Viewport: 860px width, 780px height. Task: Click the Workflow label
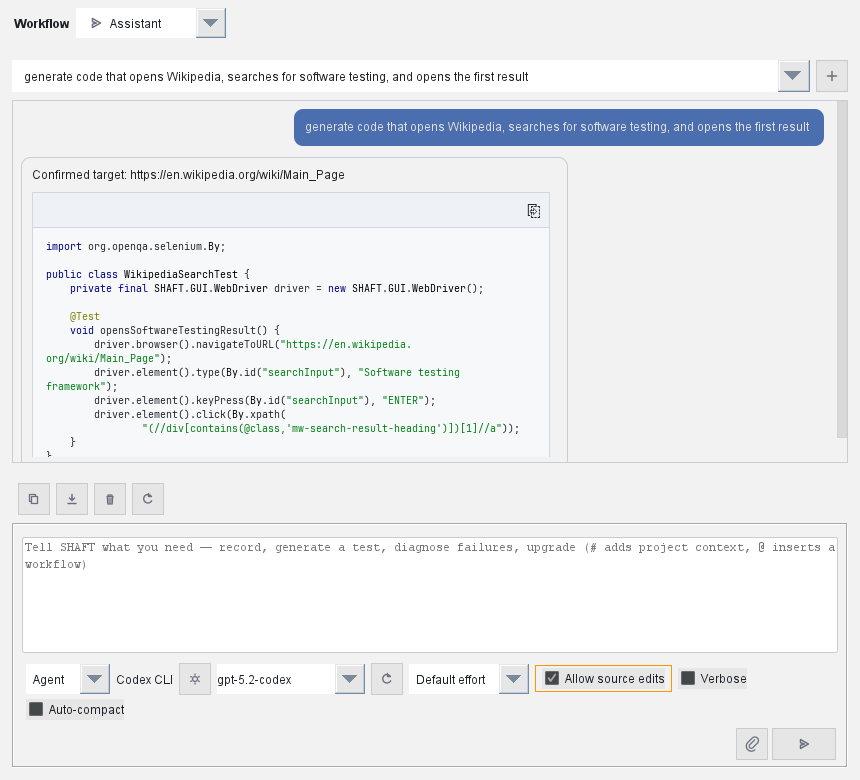42,24
